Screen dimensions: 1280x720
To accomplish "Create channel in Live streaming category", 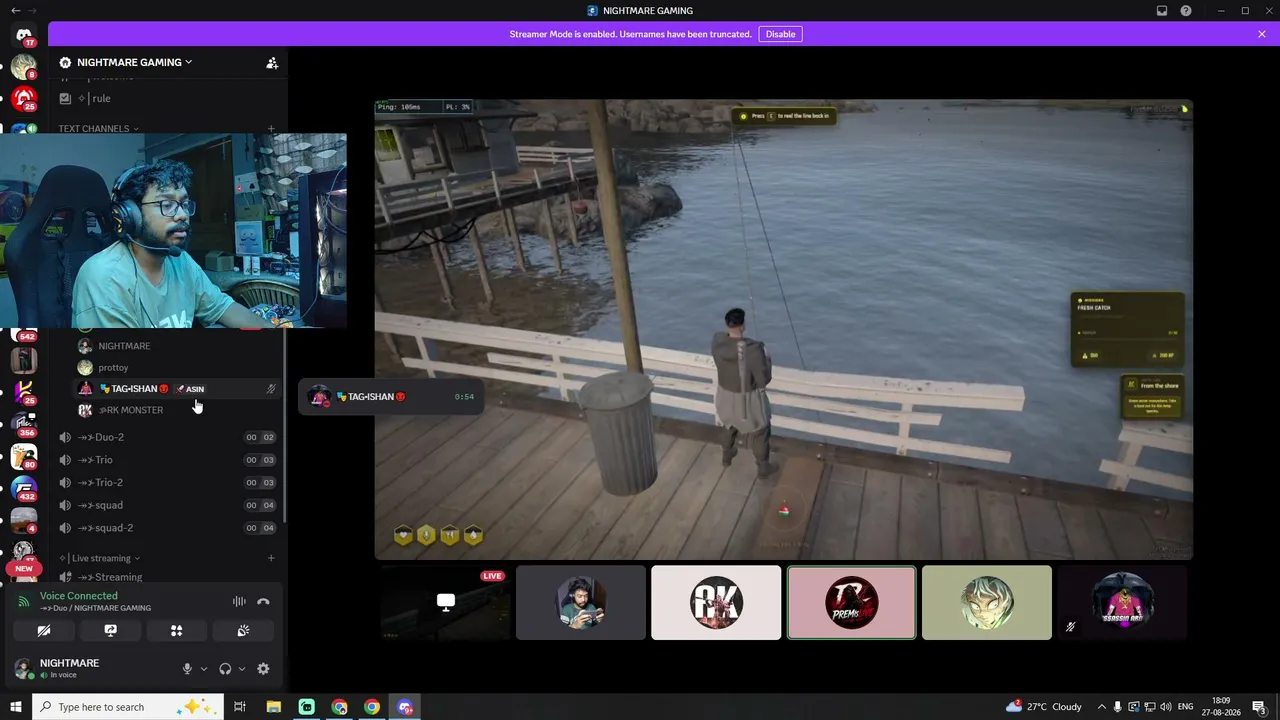I will pos(271,558).
